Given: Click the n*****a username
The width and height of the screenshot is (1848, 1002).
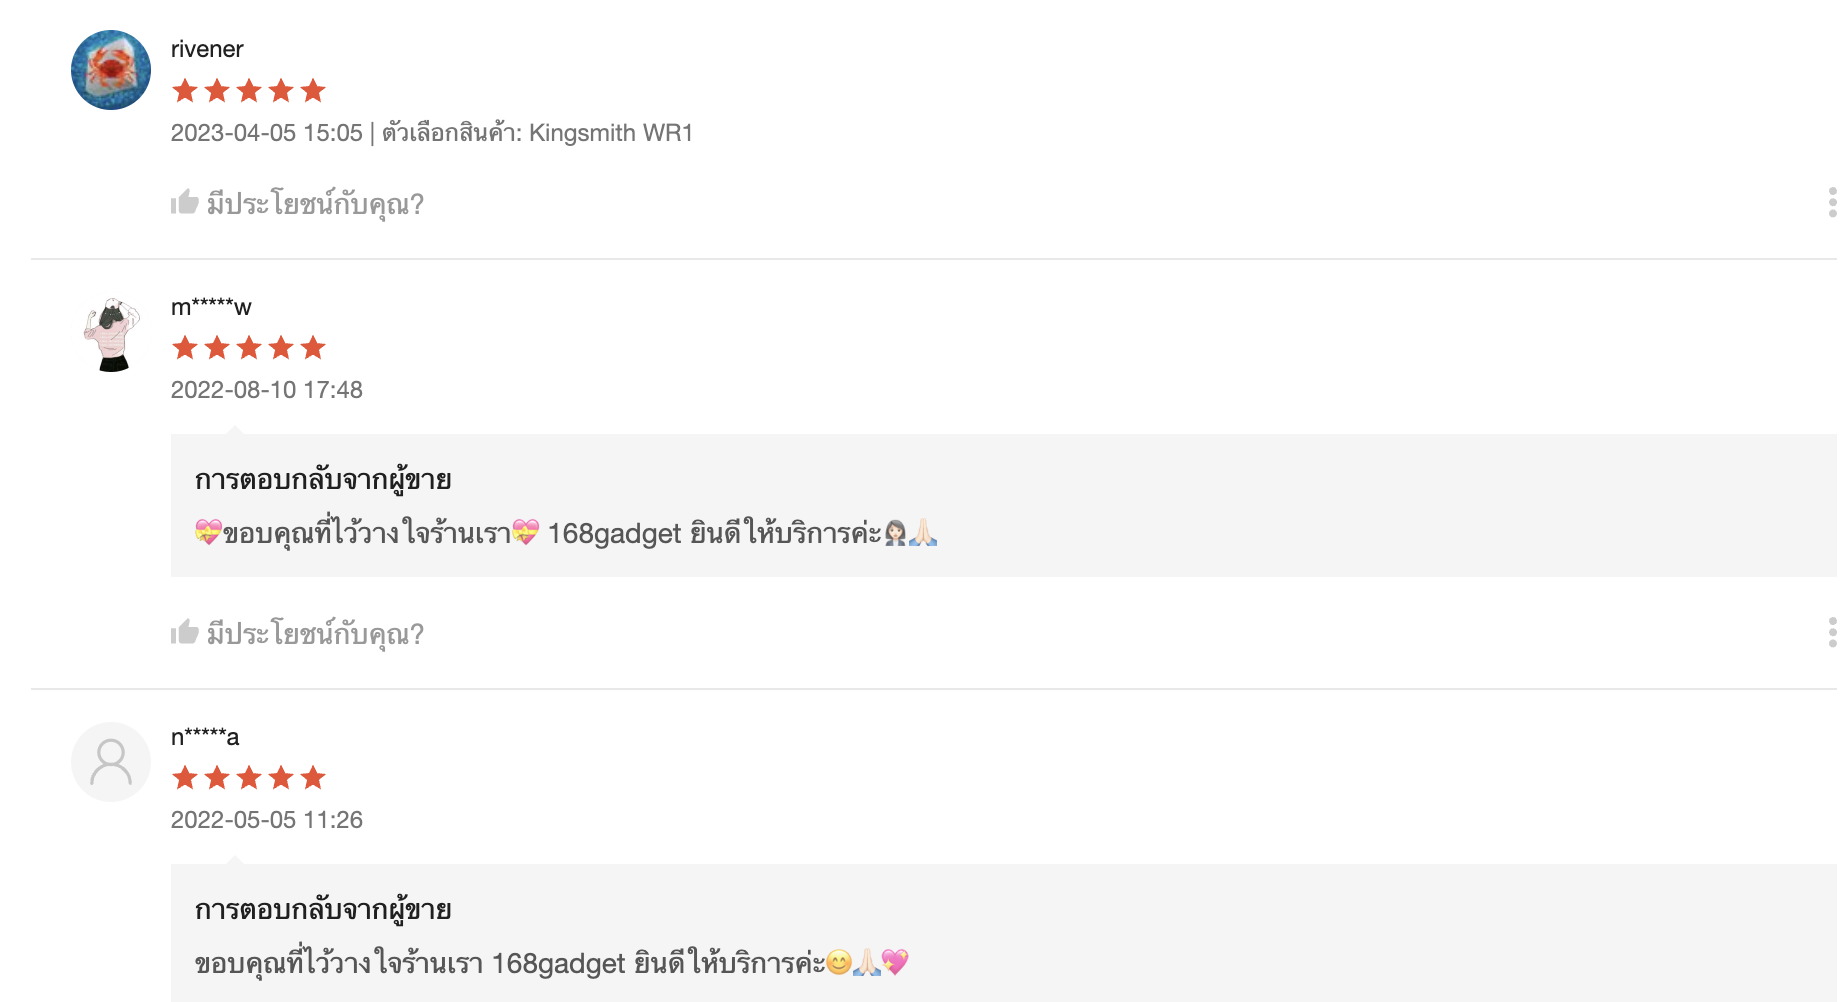Looking at the screenshot, I should [x=205, y=737].
